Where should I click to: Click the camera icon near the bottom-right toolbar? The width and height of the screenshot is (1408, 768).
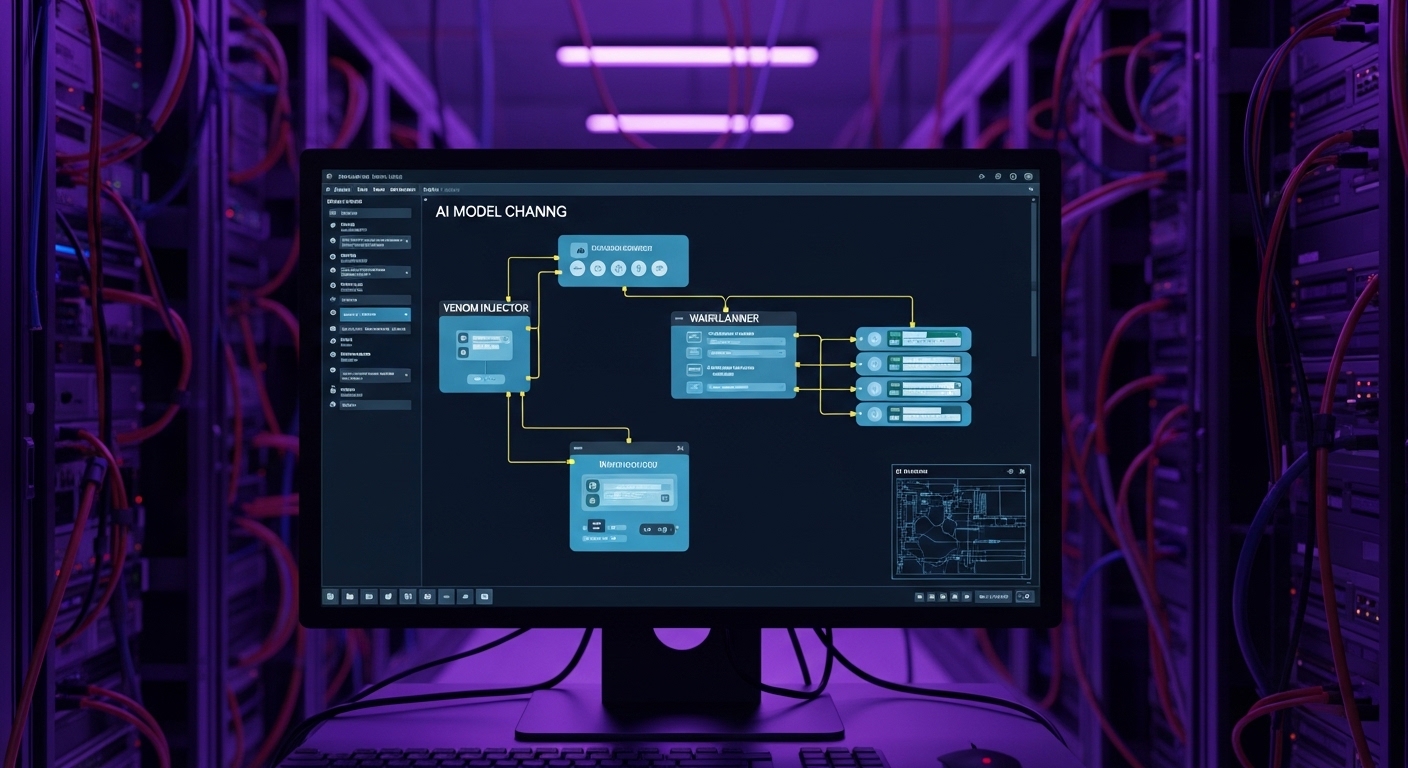click(x=943, y=597)
